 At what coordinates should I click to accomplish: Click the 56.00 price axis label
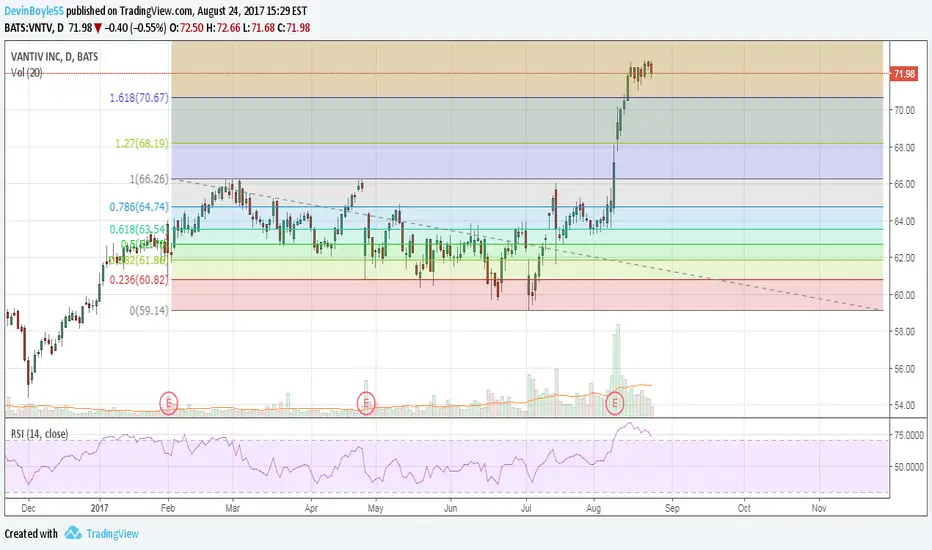coord(903,369)
